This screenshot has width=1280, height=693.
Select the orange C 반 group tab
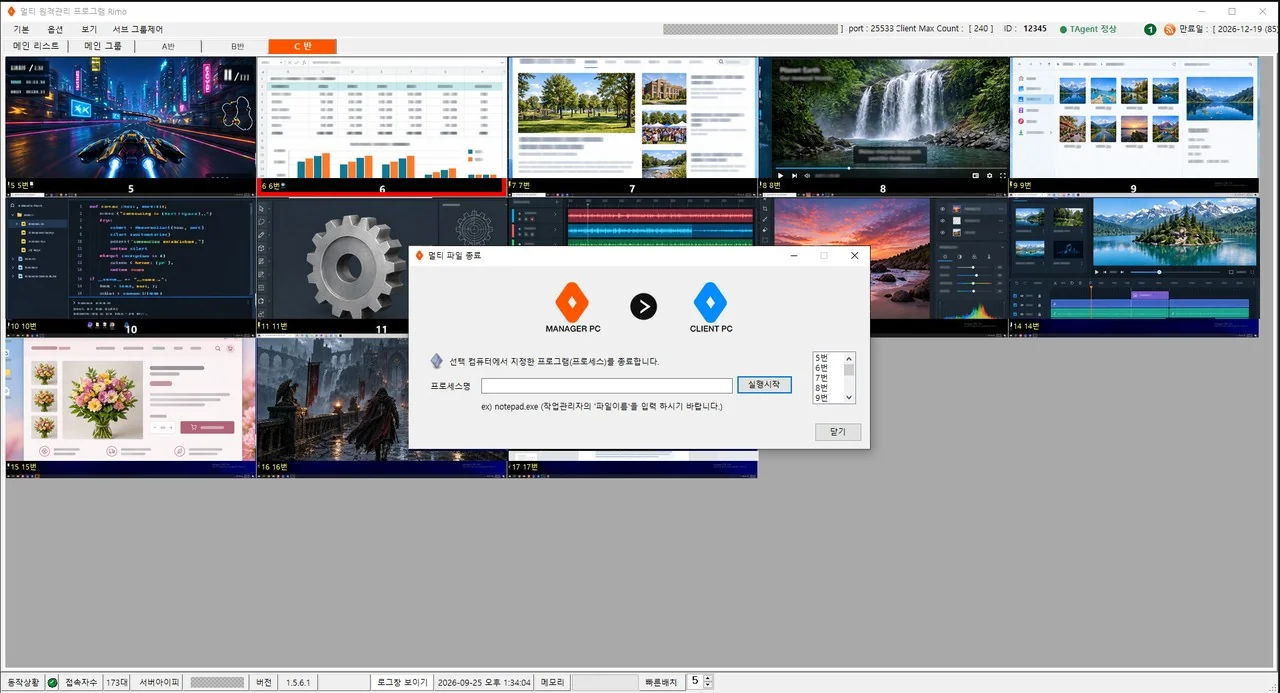pyautogui.click(x=303, y=46)
